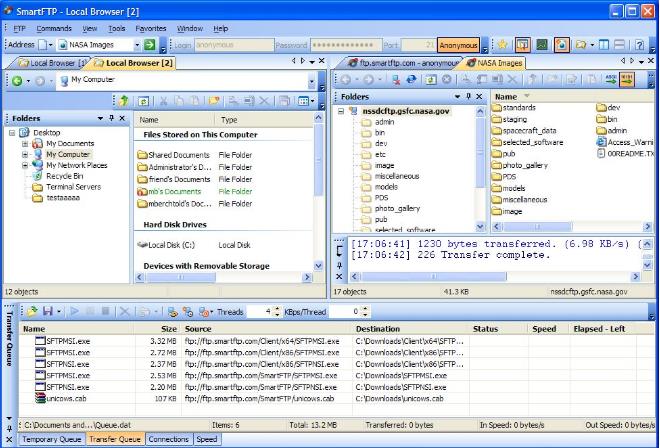Toggle the Anonymous login button
This screenshot has width=660, height=448.
458,45
